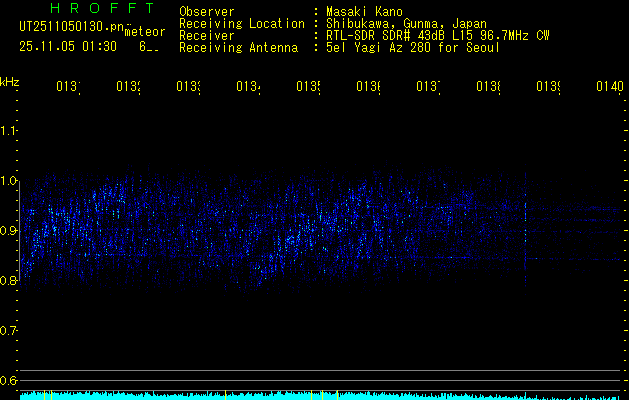Click the 0.6 frequency axis label
The height and width of the screenshot is (400, 629).
click(x=9, y=381)
